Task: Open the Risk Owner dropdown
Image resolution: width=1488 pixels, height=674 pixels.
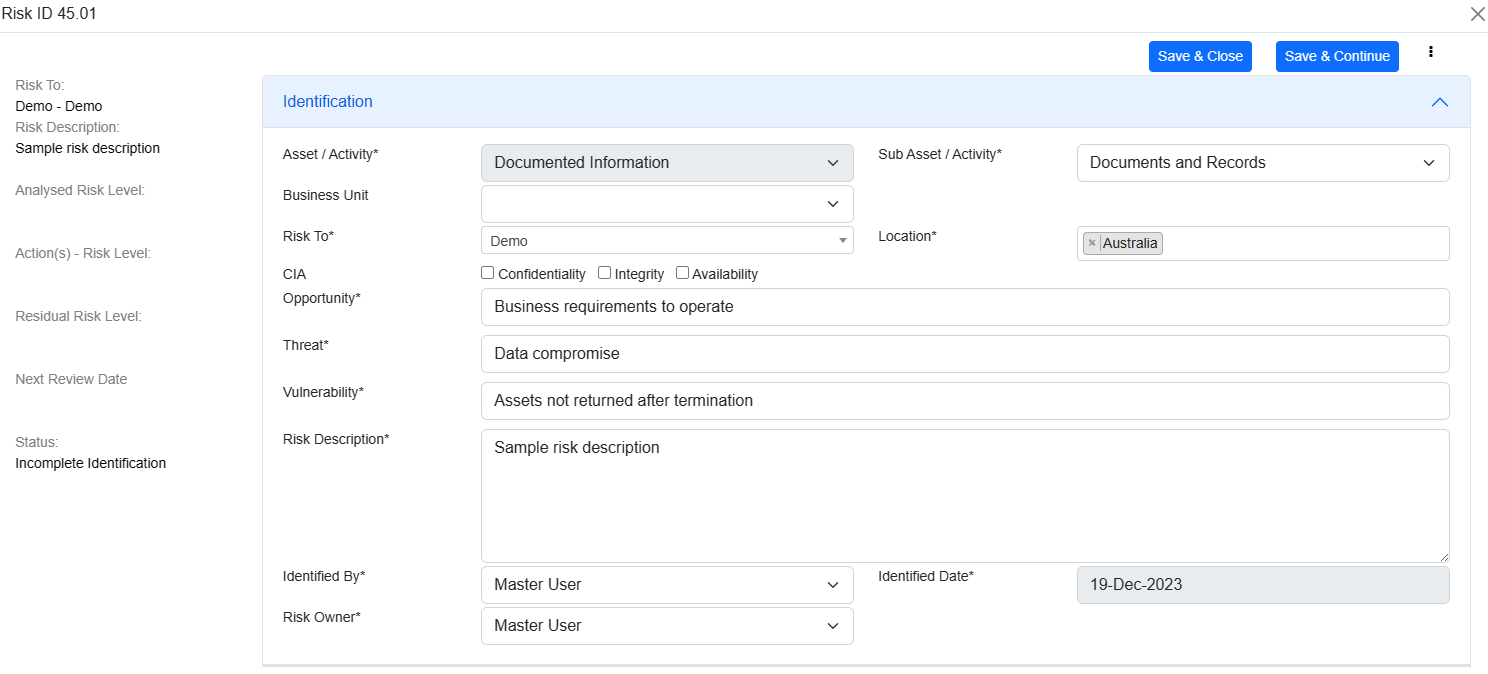Action: click(x=667, y=626)
